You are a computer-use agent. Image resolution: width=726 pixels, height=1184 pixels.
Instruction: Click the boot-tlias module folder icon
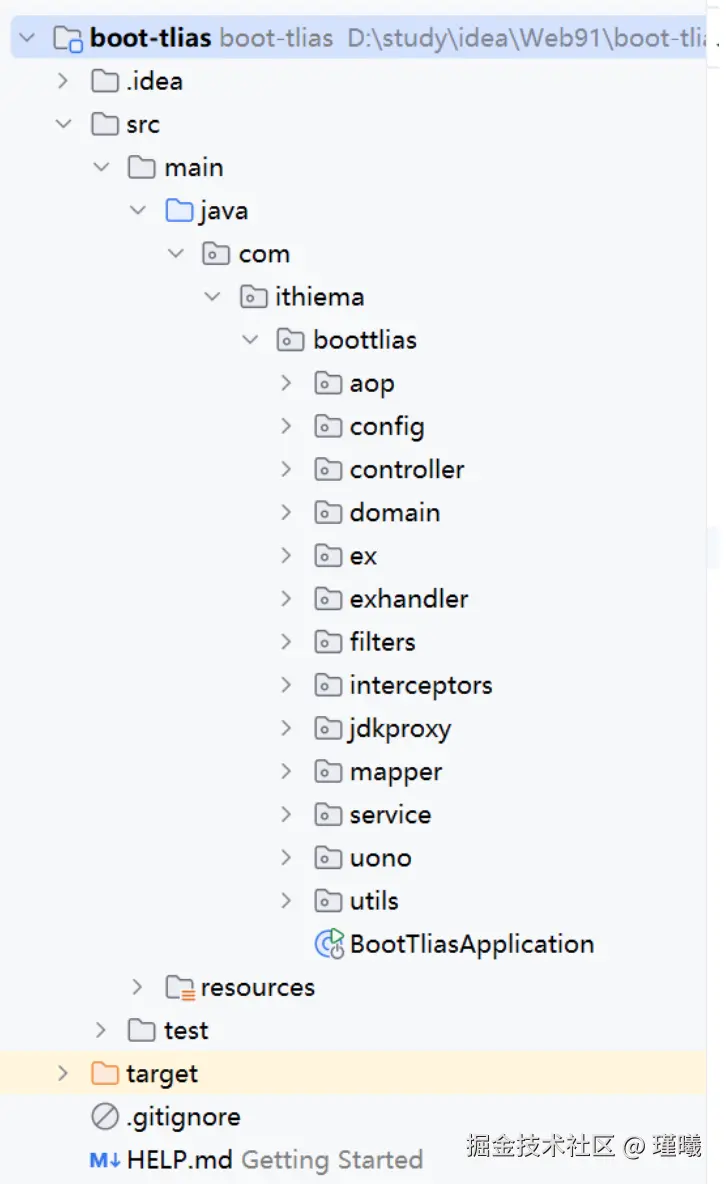coord(68,38)
